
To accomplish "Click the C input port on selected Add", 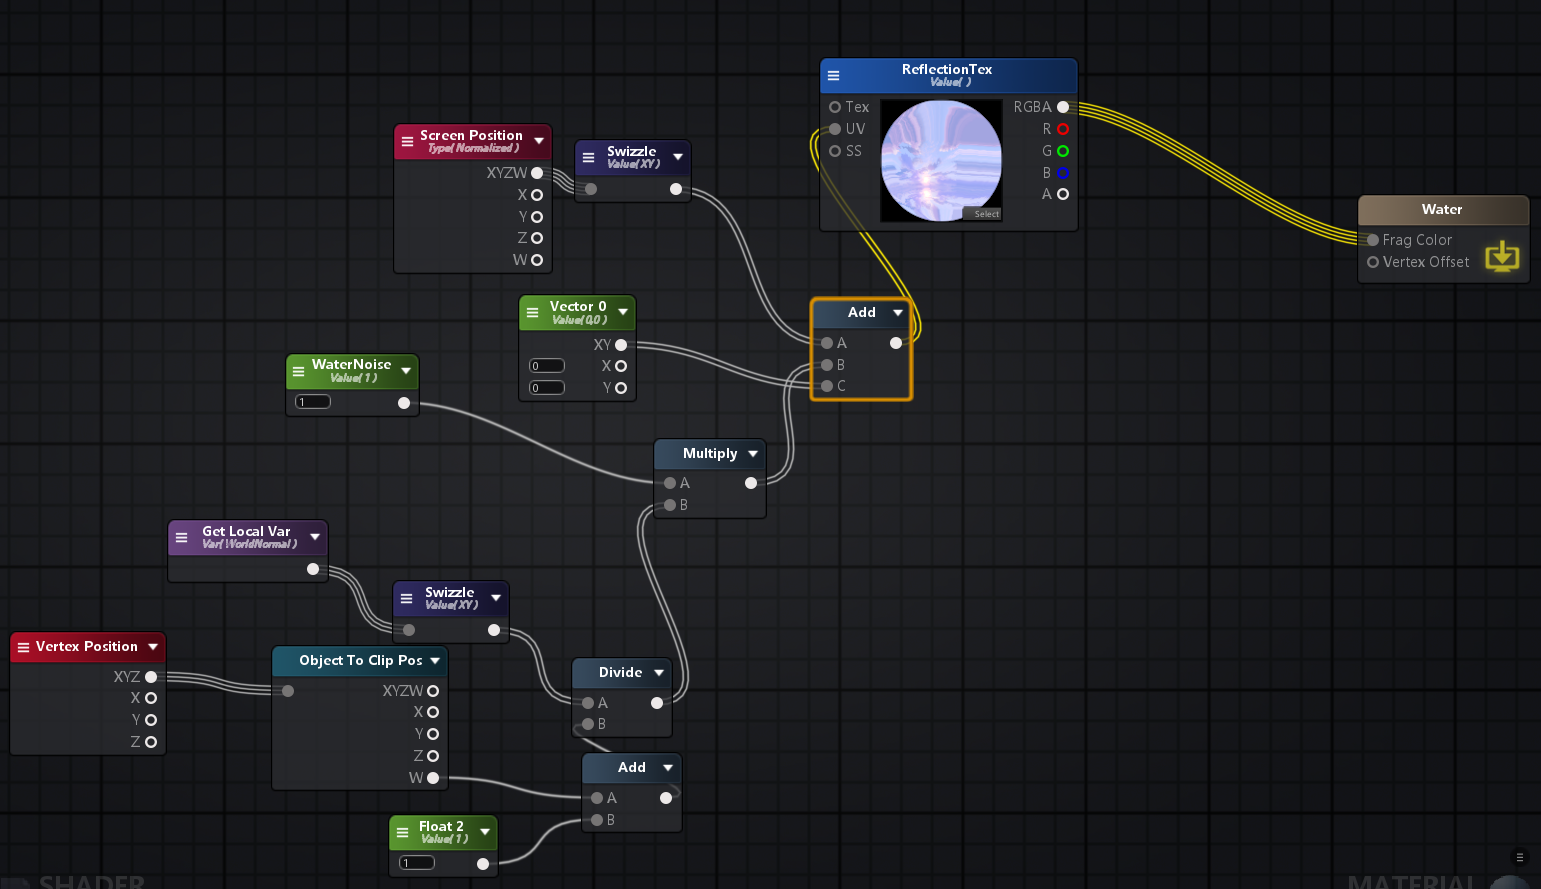I will point(827,386).
